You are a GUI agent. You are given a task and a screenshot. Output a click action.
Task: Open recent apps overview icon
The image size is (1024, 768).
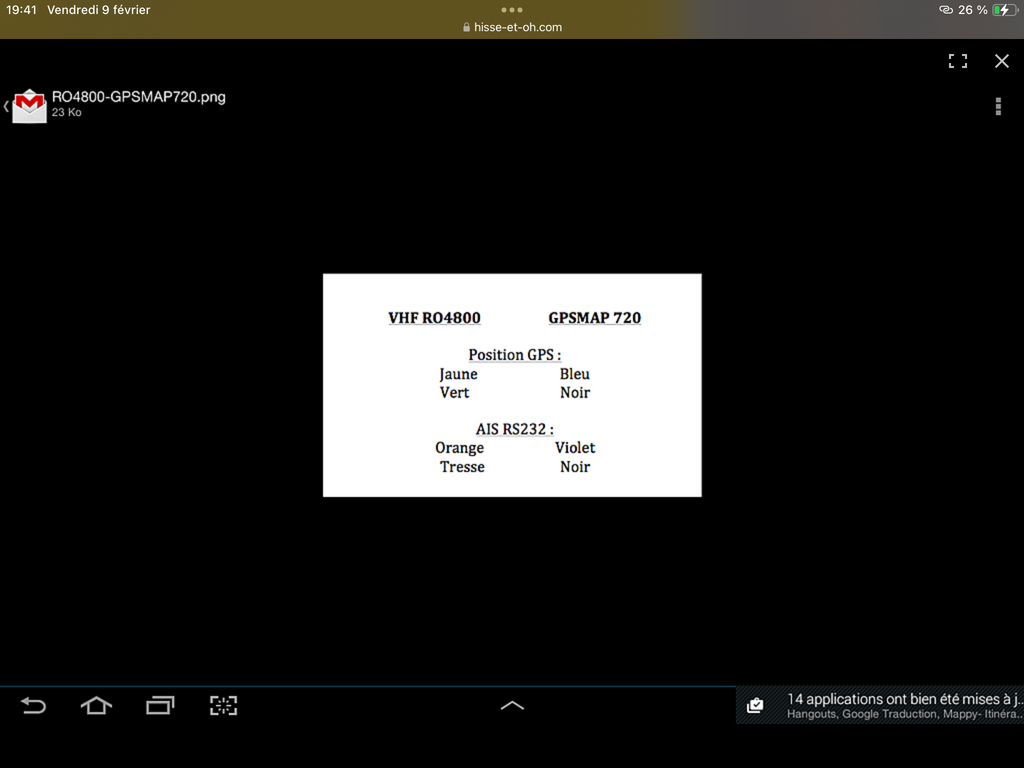click(160, 705)
